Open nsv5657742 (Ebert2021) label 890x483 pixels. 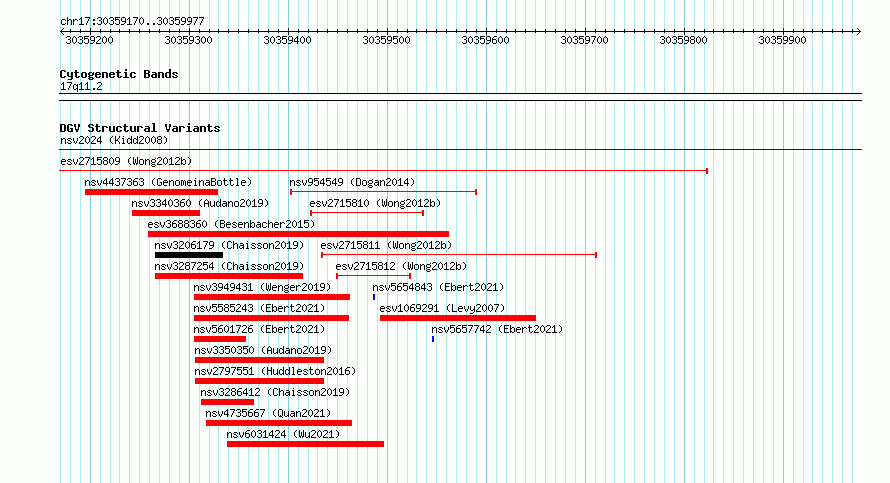497,329
